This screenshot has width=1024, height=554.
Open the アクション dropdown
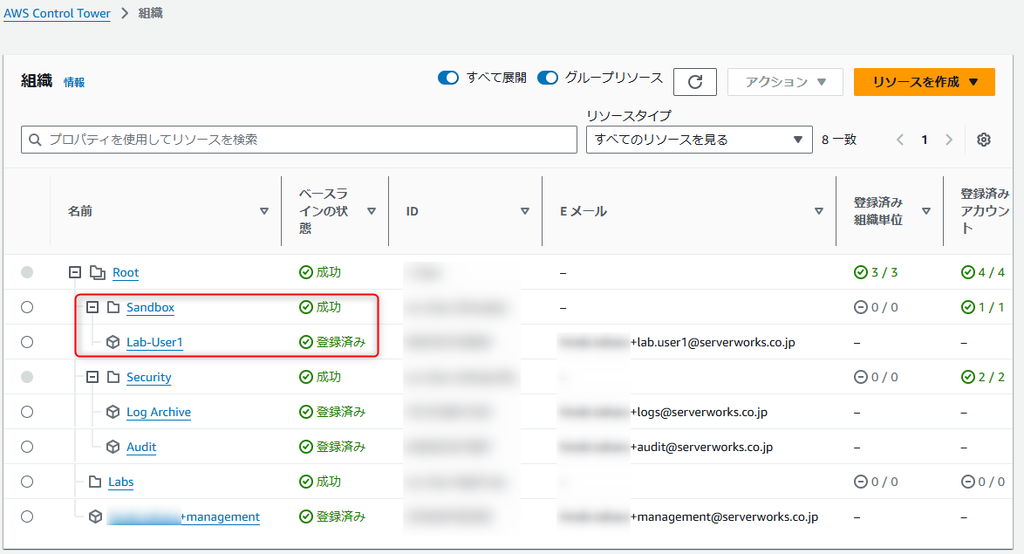tap(785, 82)
